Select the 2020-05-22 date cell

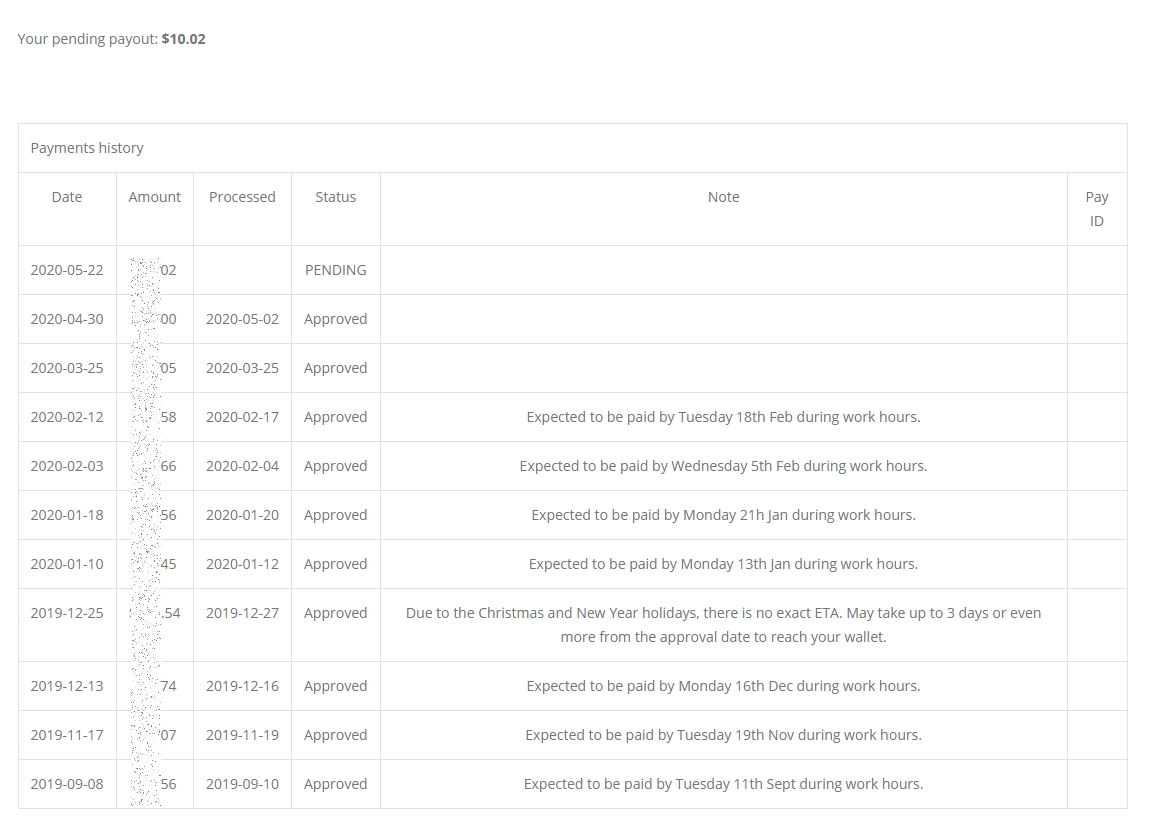(67, 270)
